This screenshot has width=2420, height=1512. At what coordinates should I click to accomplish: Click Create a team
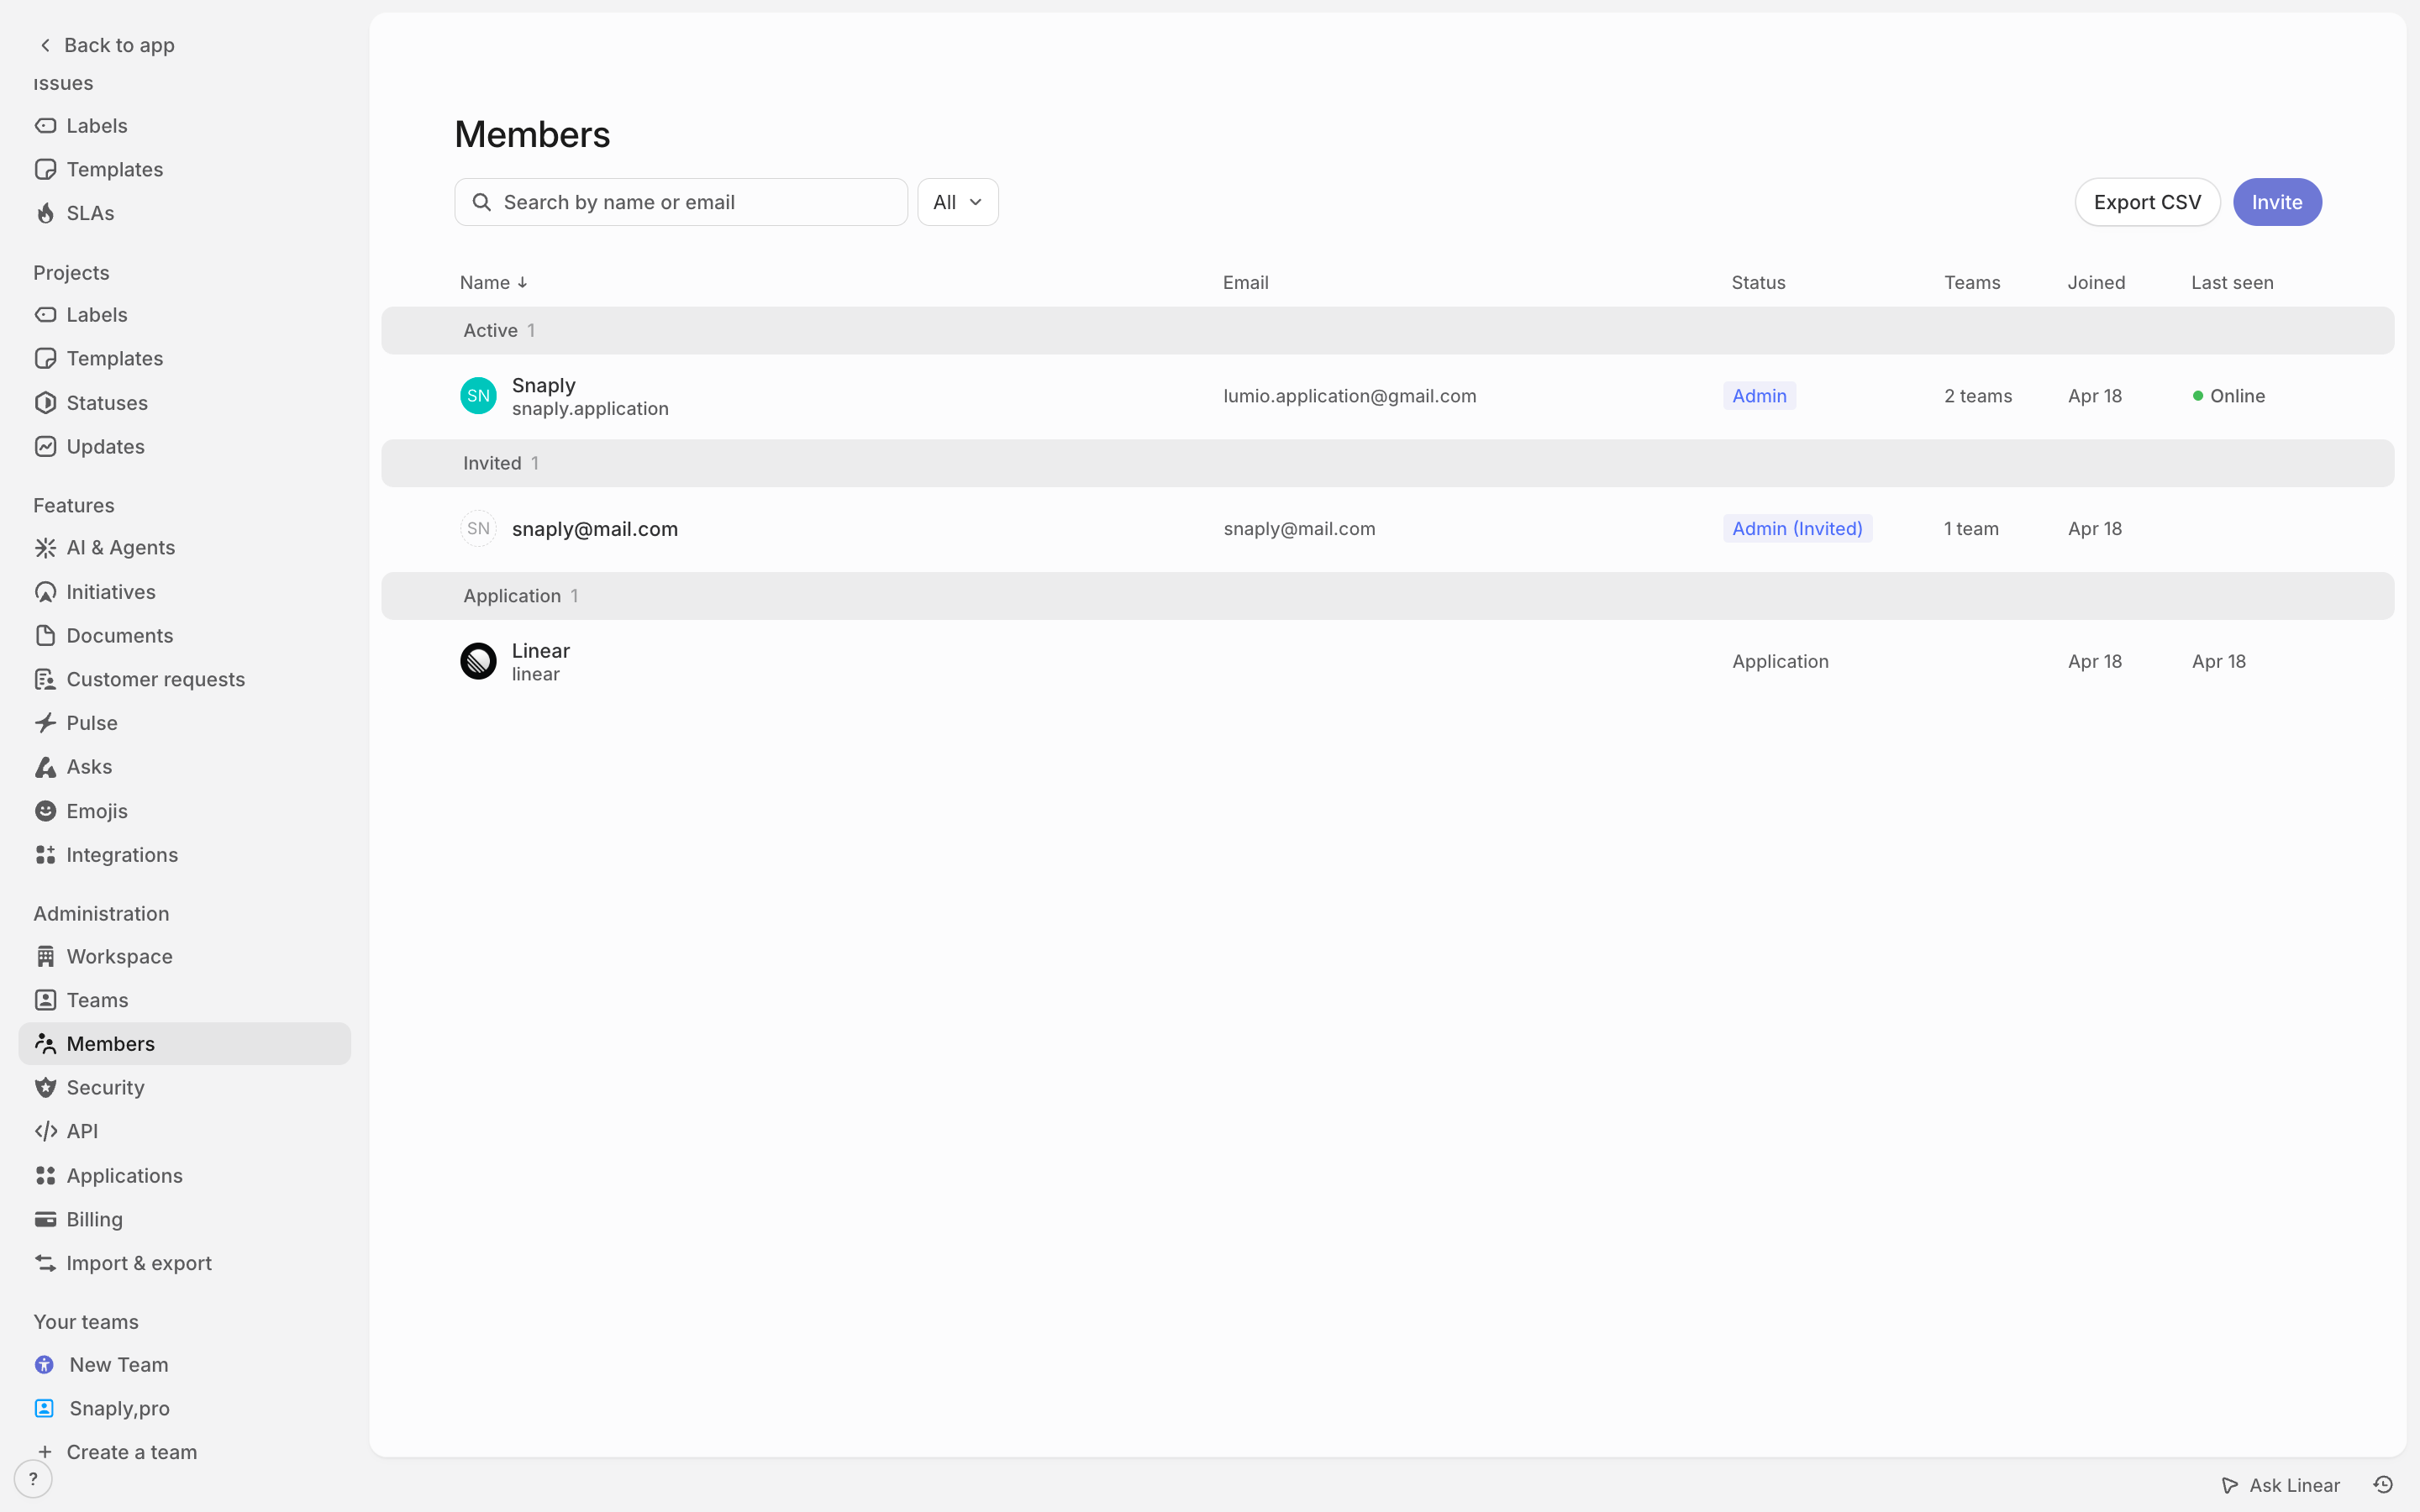coord(131,1452)
